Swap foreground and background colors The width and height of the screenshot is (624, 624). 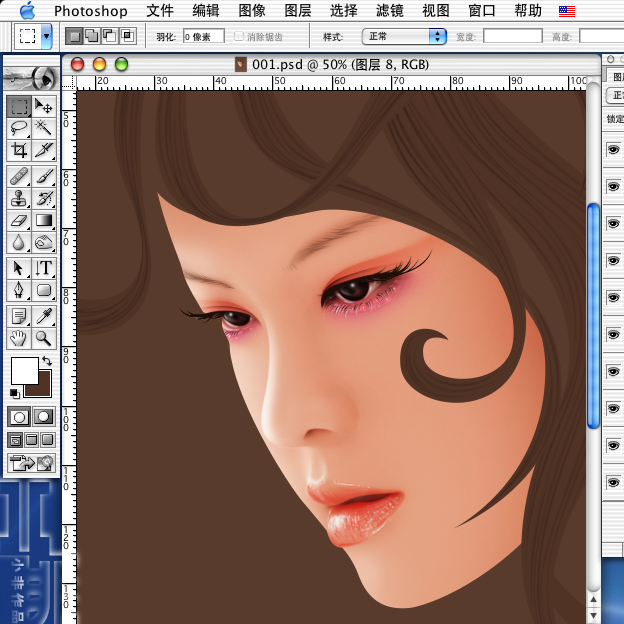tap(47, 361)
